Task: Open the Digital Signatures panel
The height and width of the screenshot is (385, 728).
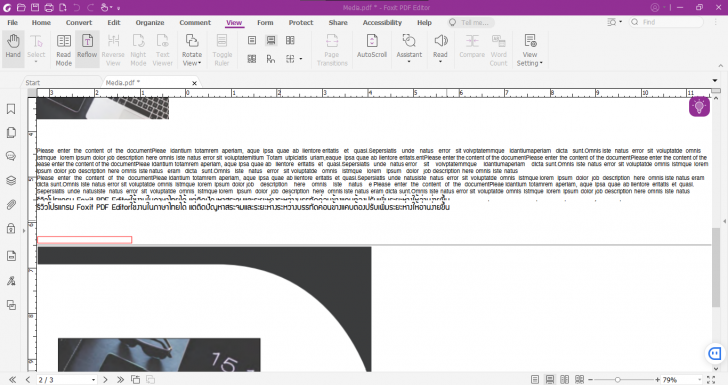Action: coord(11,281)
